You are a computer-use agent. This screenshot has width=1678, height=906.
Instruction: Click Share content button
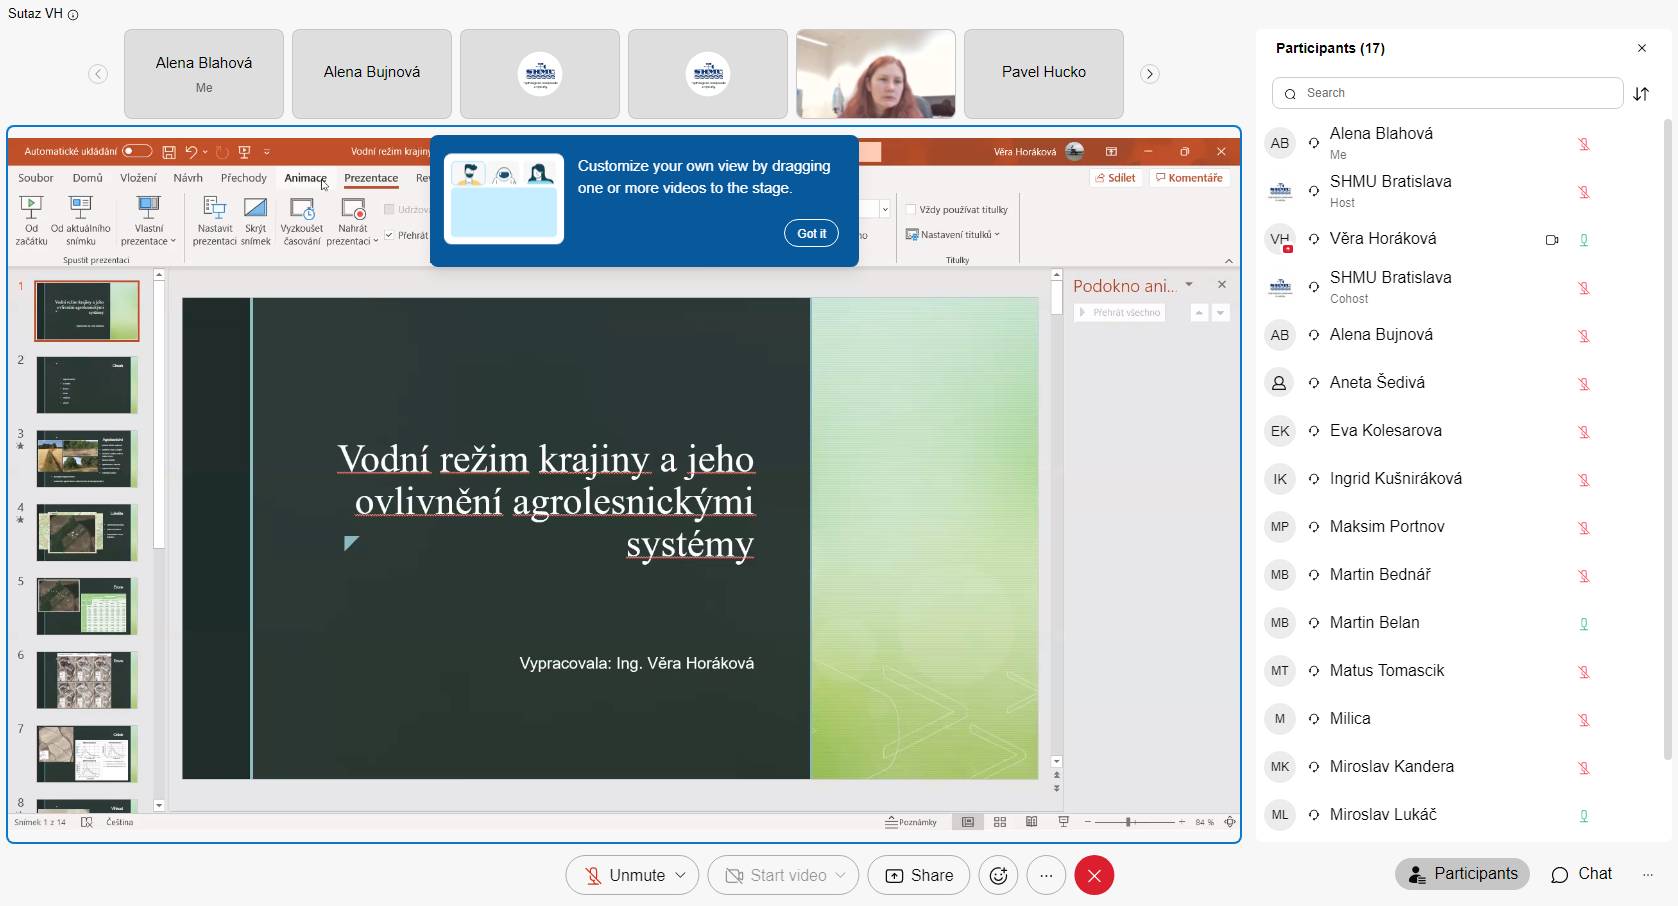click(x=919, y=876)
